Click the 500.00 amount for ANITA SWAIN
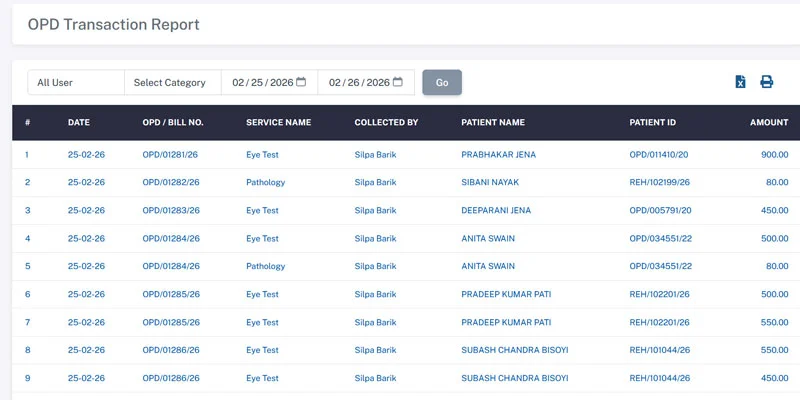The height and width of the screenshot is (400, 800). (774, 238)
